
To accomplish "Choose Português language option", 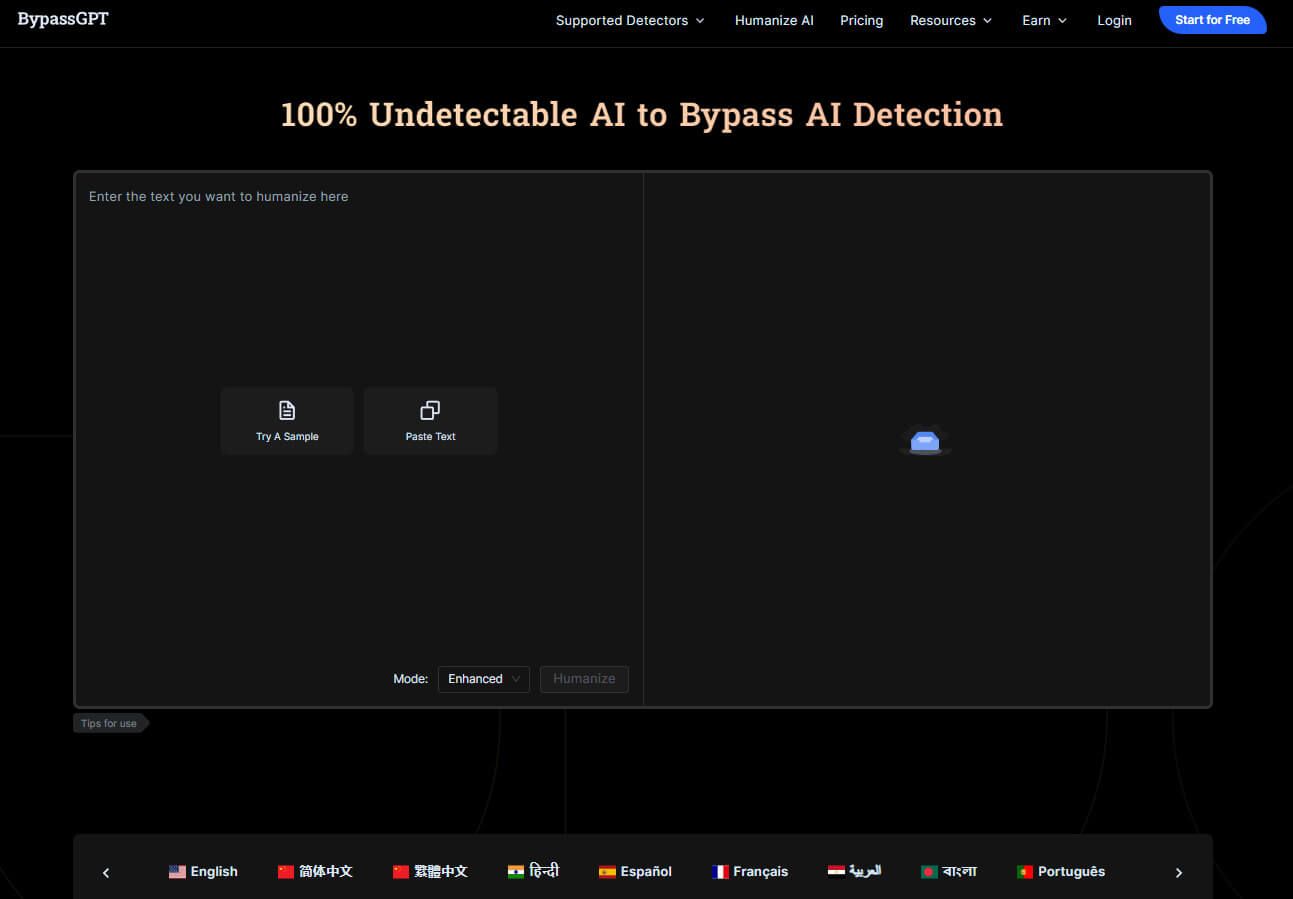I will tap(1060, 871).
